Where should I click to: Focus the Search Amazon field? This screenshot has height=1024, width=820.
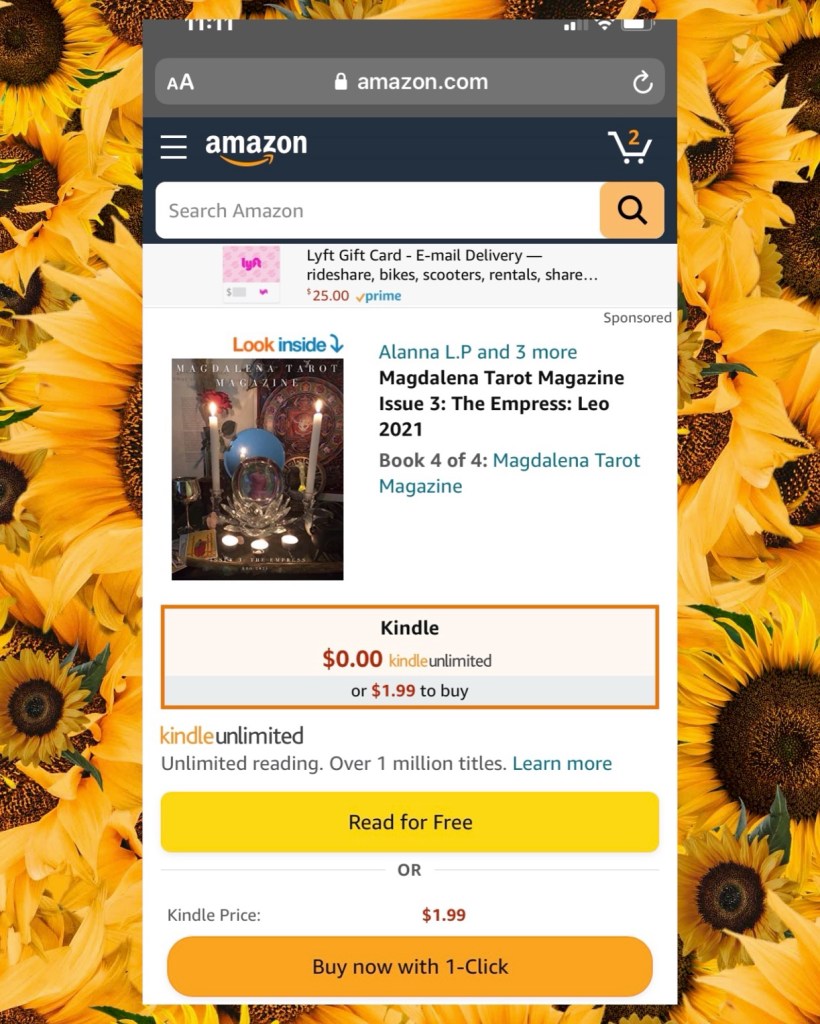click(378, 210)
